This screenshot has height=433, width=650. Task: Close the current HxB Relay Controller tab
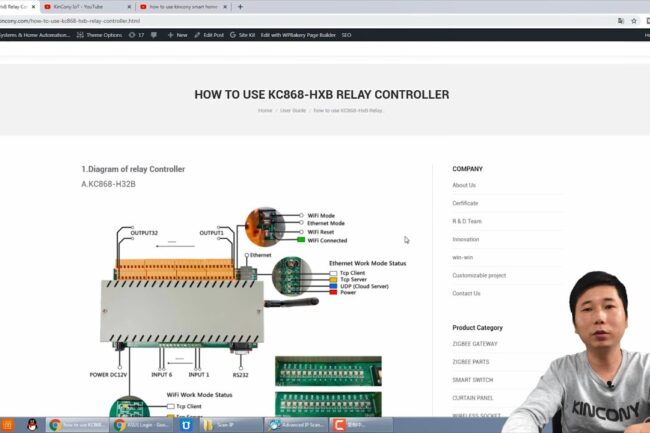pos(34,7)
